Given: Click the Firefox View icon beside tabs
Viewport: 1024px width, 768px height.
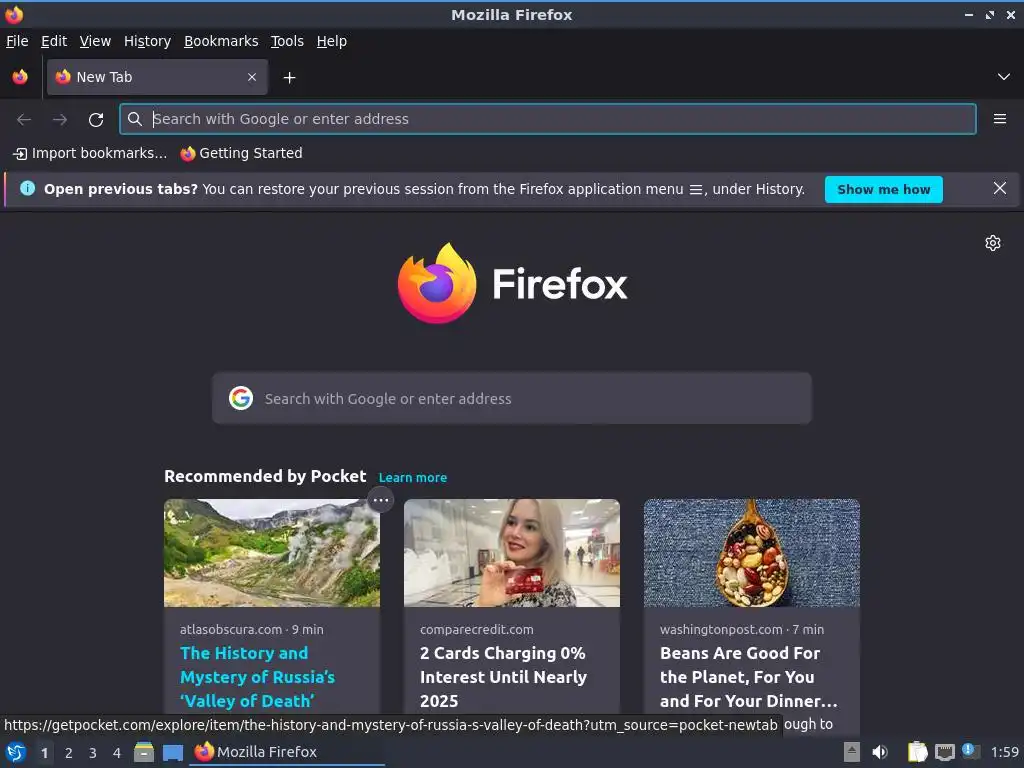Looking at the screenshot, I should 20,77.
